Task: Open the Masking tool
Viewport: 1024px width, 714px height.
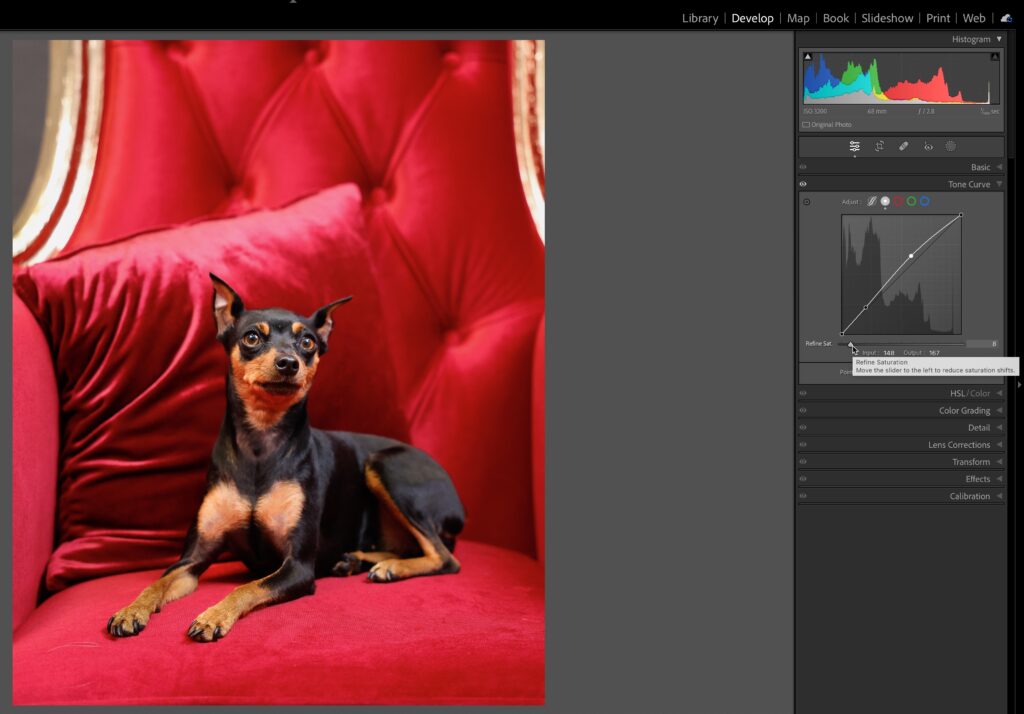Action: (x=951, y=146)
